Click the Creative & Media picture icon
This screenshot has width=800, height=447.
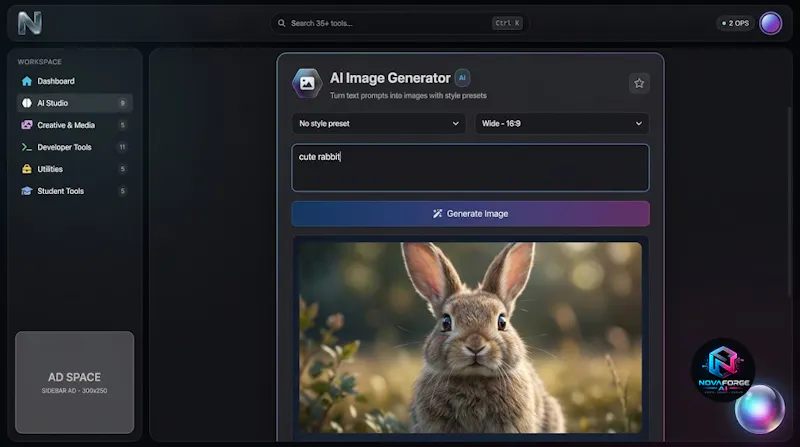coord(27,125)
